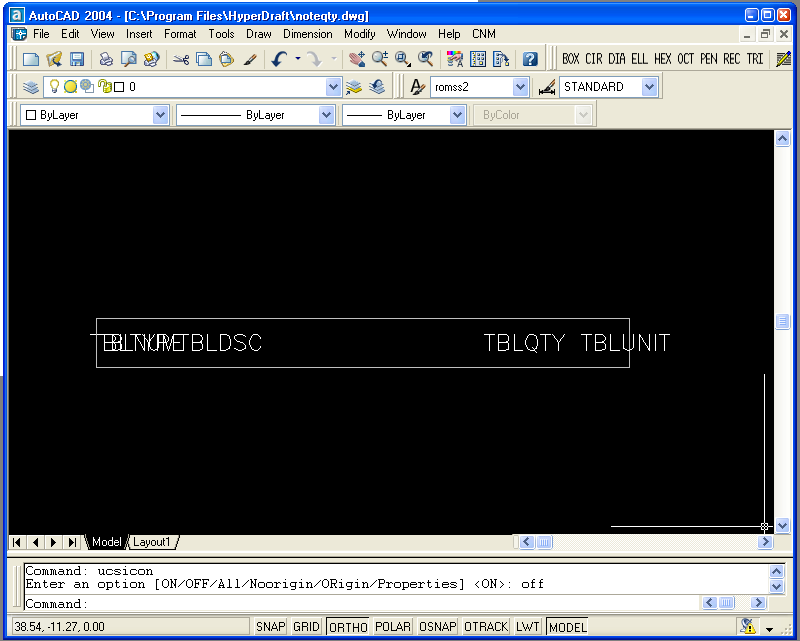This screenshot has width=800, height=641.
Task: Open the Help question mark icon
Action: point(530,59)
